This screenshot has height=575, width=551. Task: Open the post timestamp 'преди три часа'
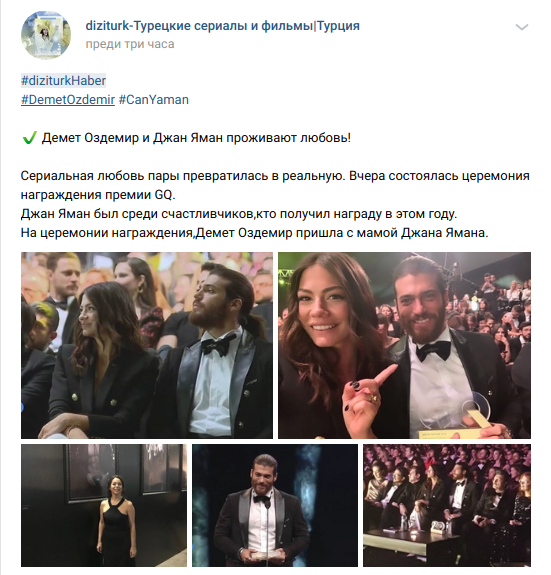(130, 44)
